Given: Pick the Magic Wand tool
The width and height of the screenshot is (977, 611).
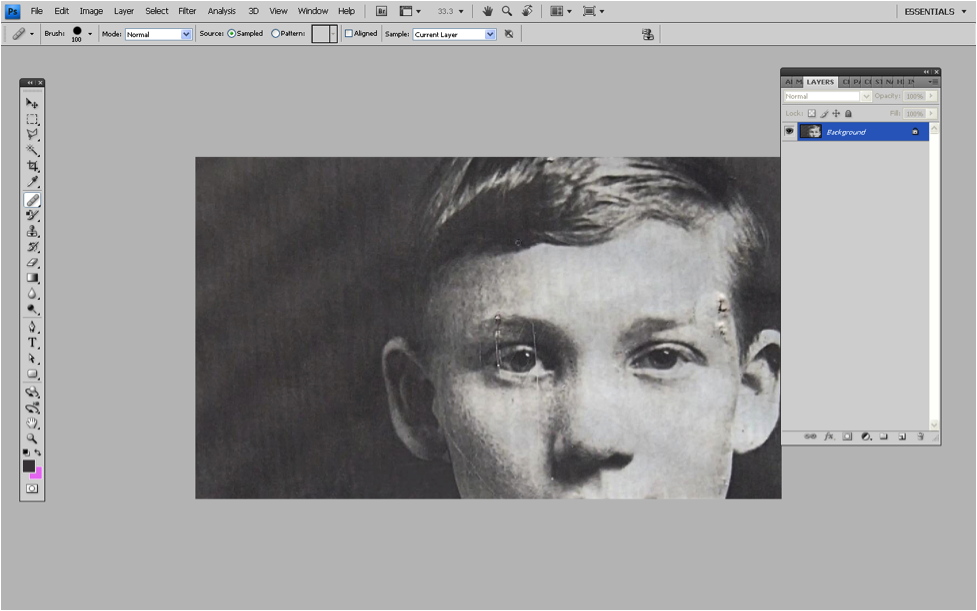Looking at the screenshot, I should point(32,150).
